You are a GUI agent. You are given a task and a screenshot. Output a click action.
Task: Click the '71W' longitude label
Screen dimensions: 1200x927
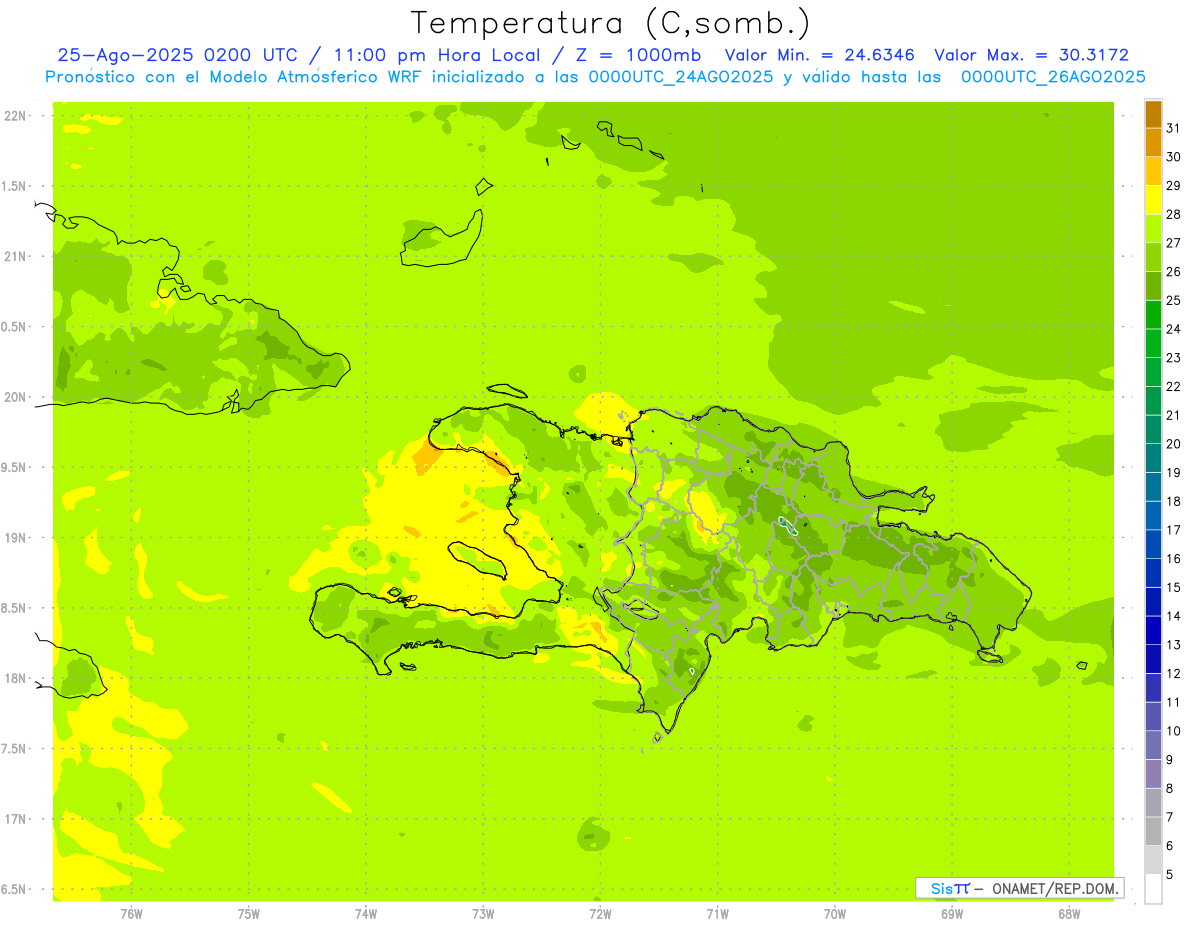[717, 914]
